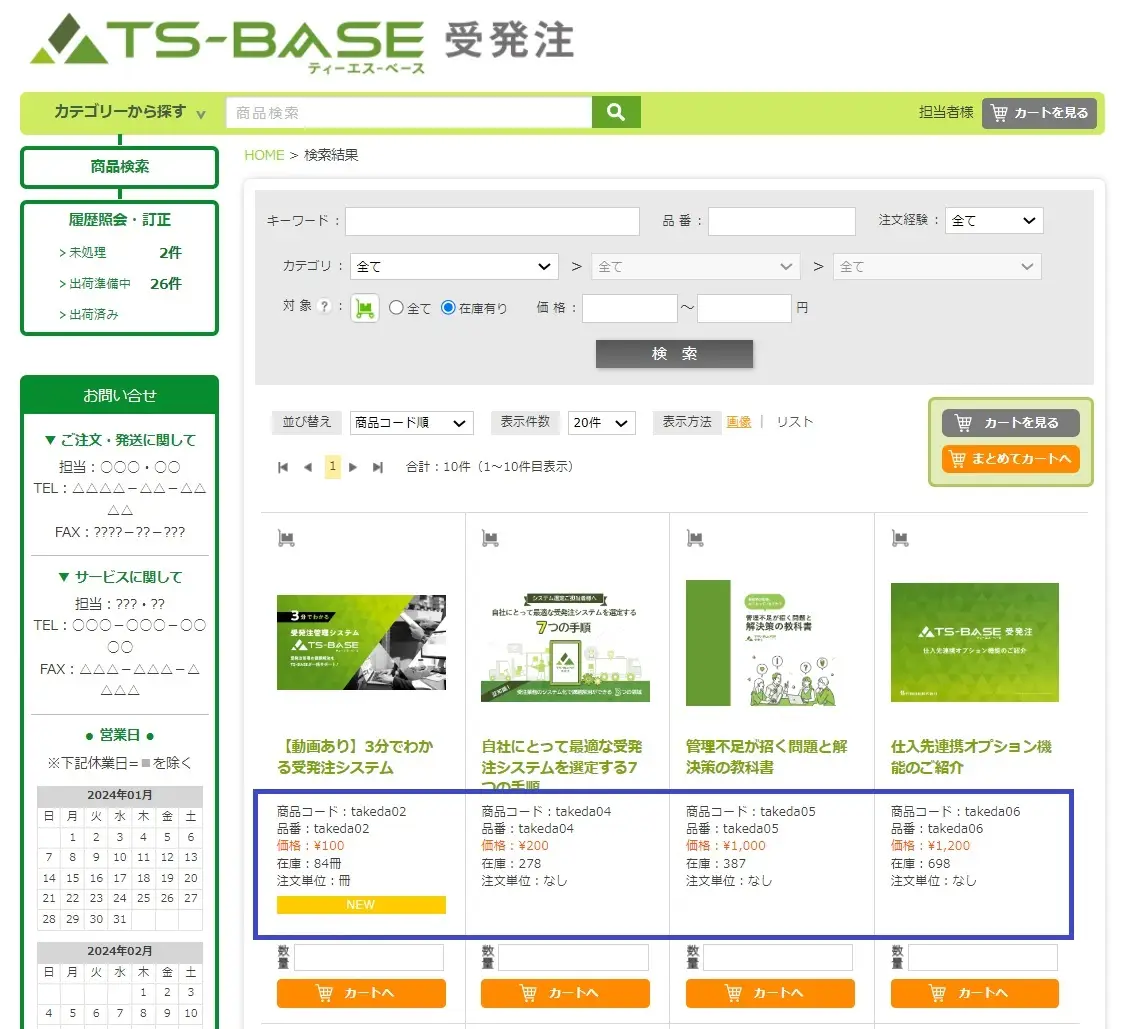The height and width of the screenshot is (1029, 1126).
Task: Jump to last results page
Action: click(x=378, y=467)
